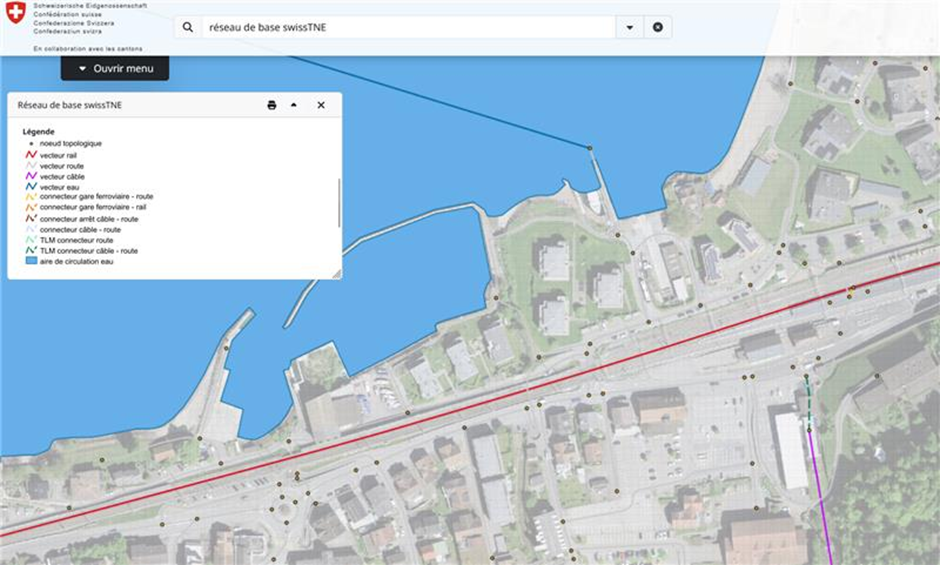
Task: Open the search suggestions dropdown arrow
Action: 629,28
